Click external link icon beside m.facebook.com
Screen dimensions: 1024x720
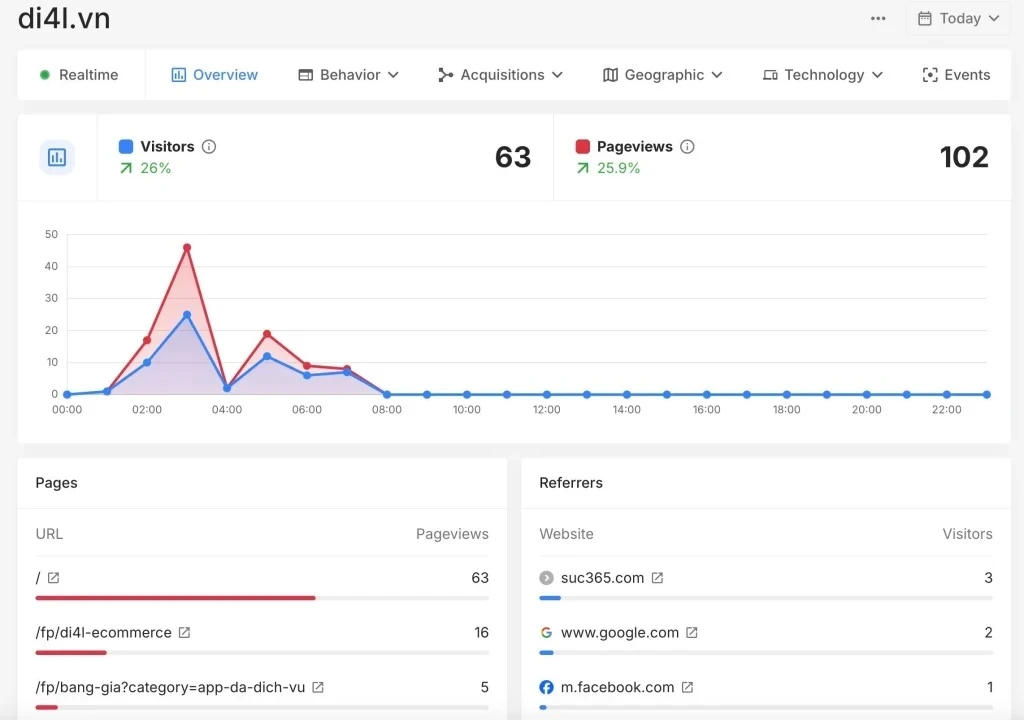(687, 688)
